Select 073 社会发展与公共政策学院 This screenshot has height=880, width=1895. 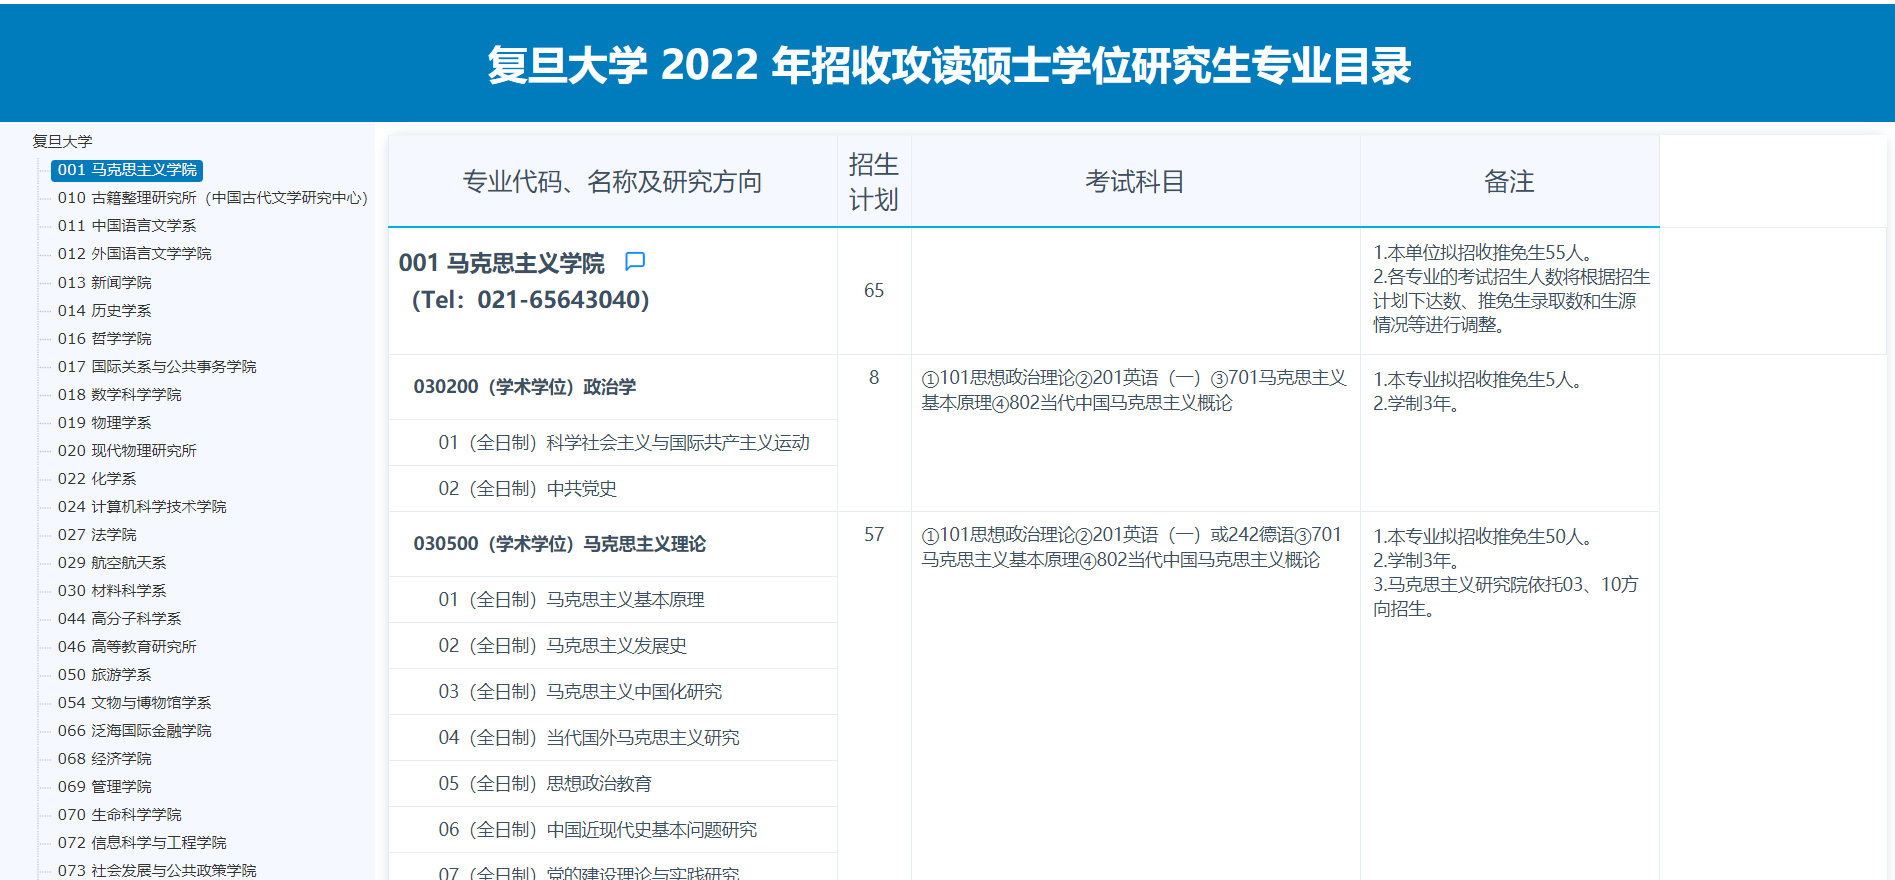point(157,871)
